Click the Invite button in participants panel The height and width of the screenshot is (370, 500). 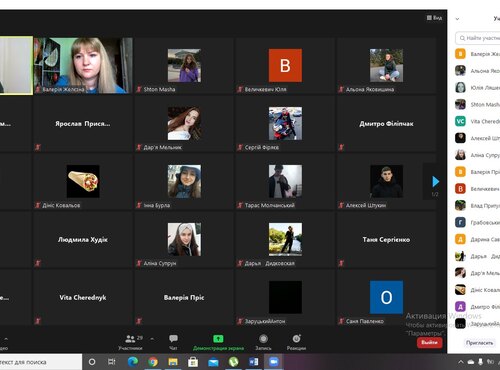click(479, 343)
